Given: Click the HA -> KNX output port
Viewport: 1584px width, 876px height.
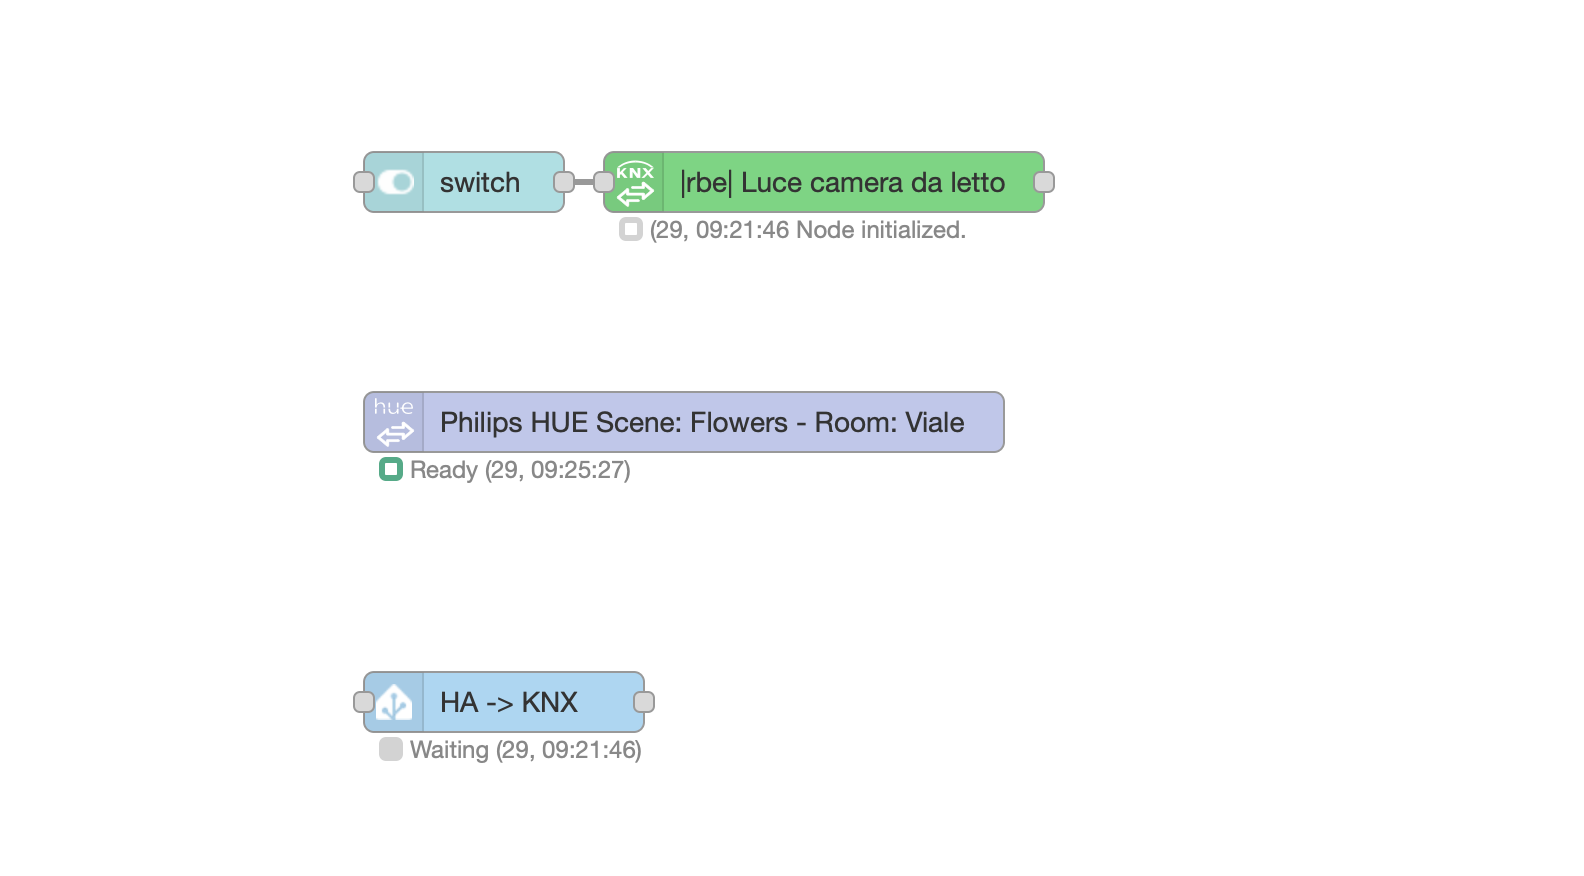Looking at the screenshot, I should pos(644,702).
